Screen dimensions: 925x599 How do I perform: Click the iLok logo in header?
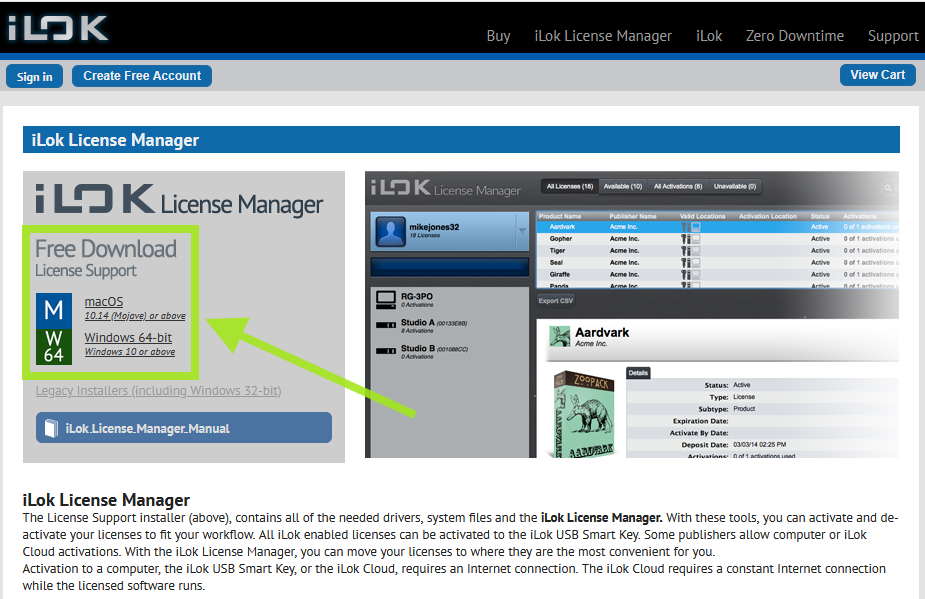(x=57, y=28)
